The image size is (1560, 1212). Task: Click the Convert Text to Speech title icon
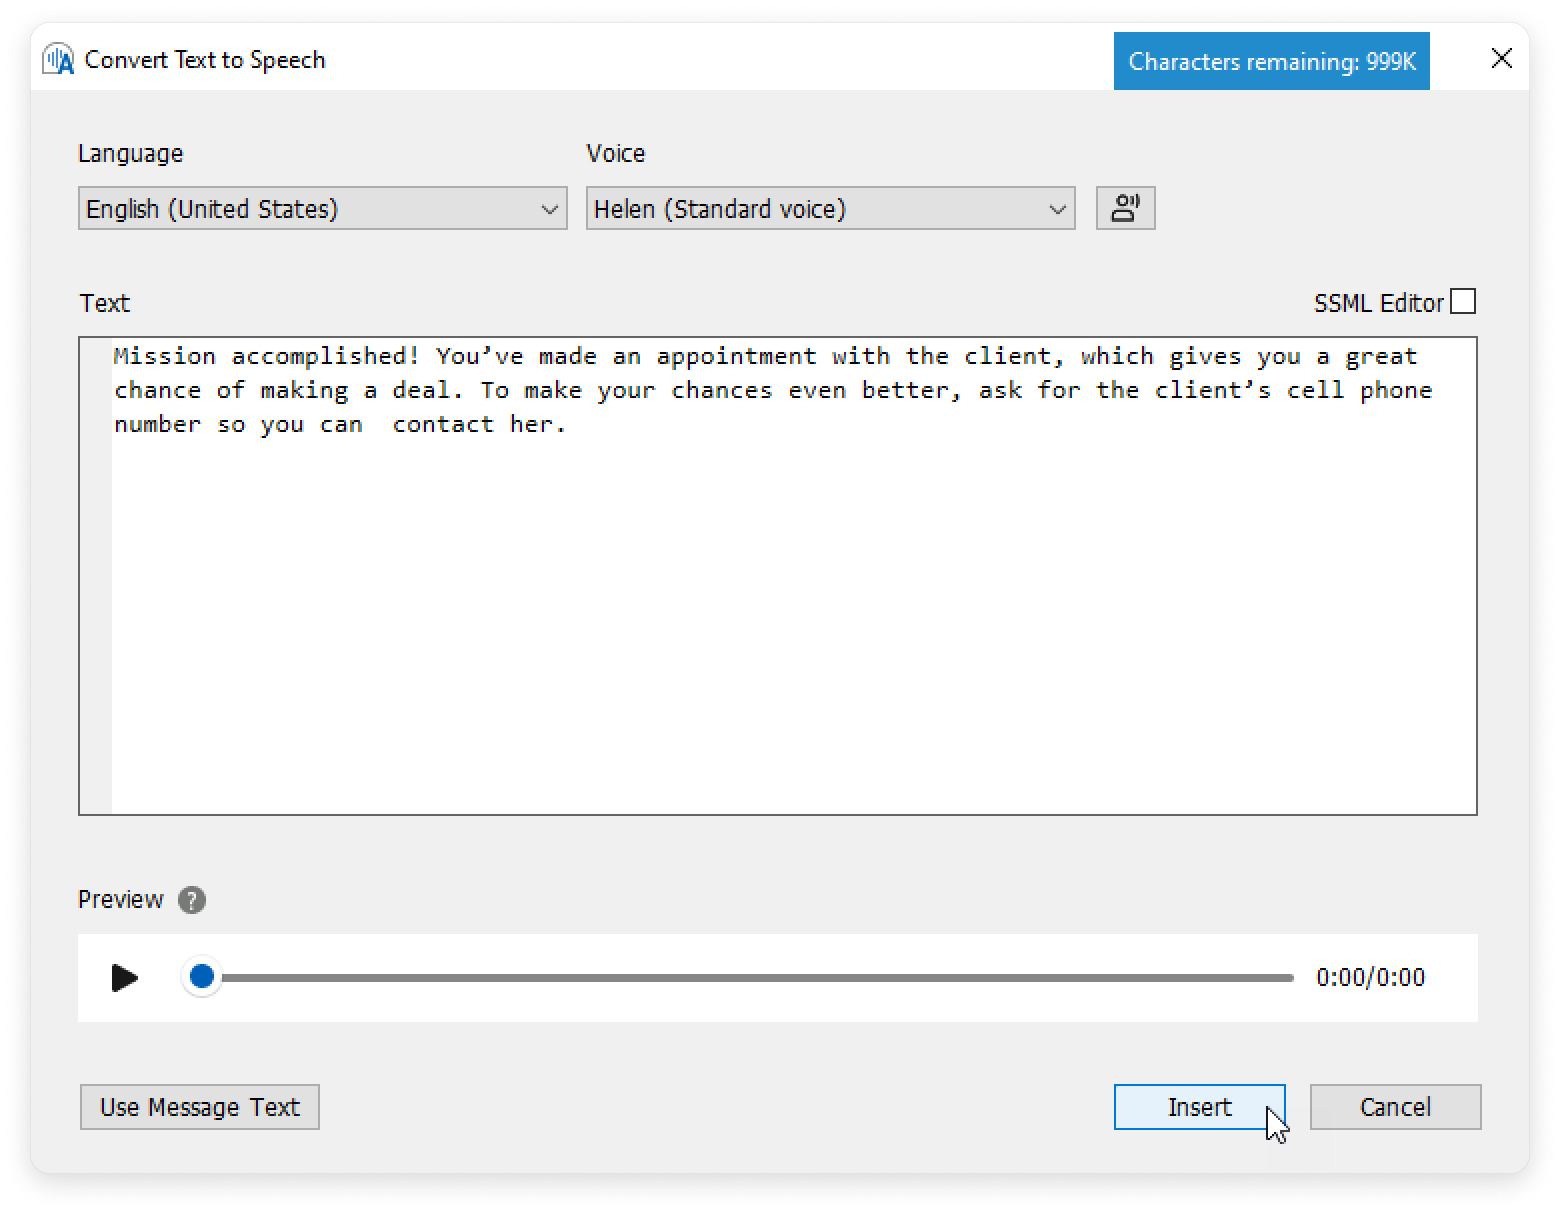59,60
